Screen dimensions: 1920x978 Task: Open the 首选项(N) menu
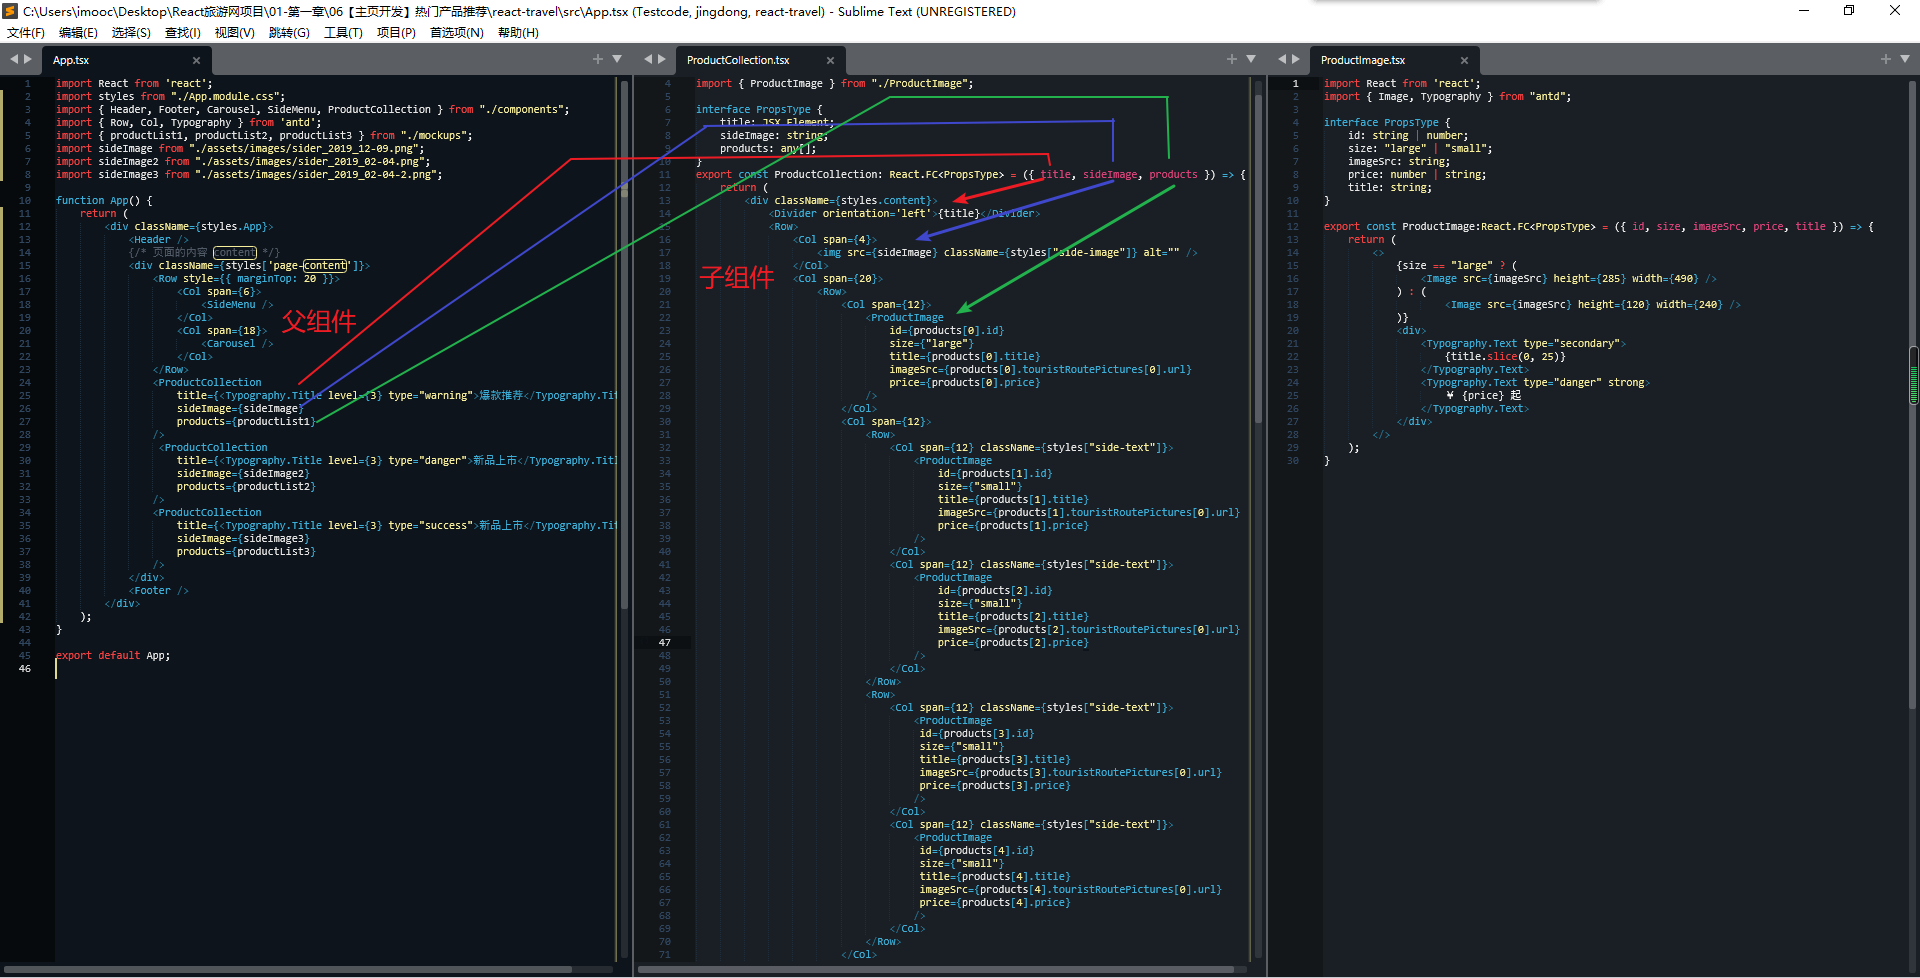point(456,33)
